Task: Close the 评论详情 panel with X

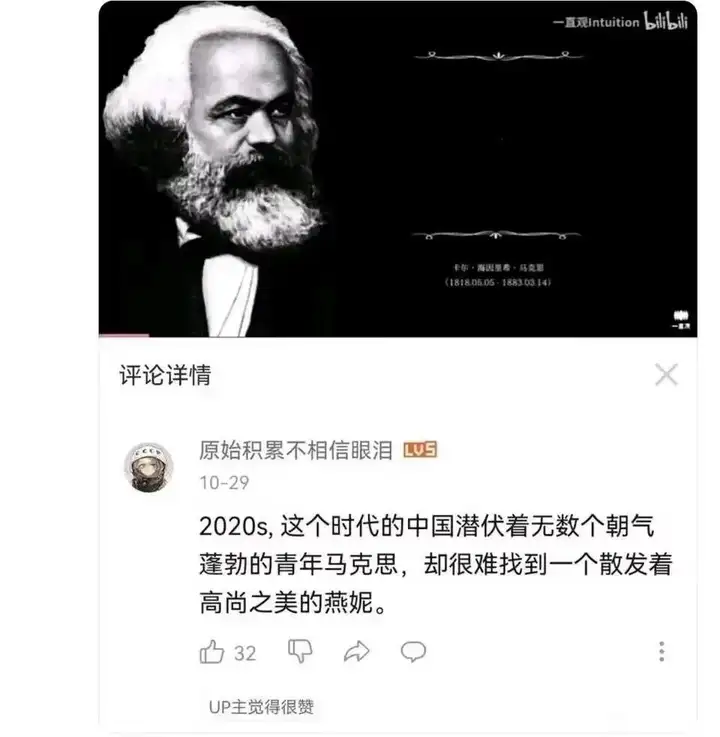Action: pyautogui.click(x=666, y=375)
